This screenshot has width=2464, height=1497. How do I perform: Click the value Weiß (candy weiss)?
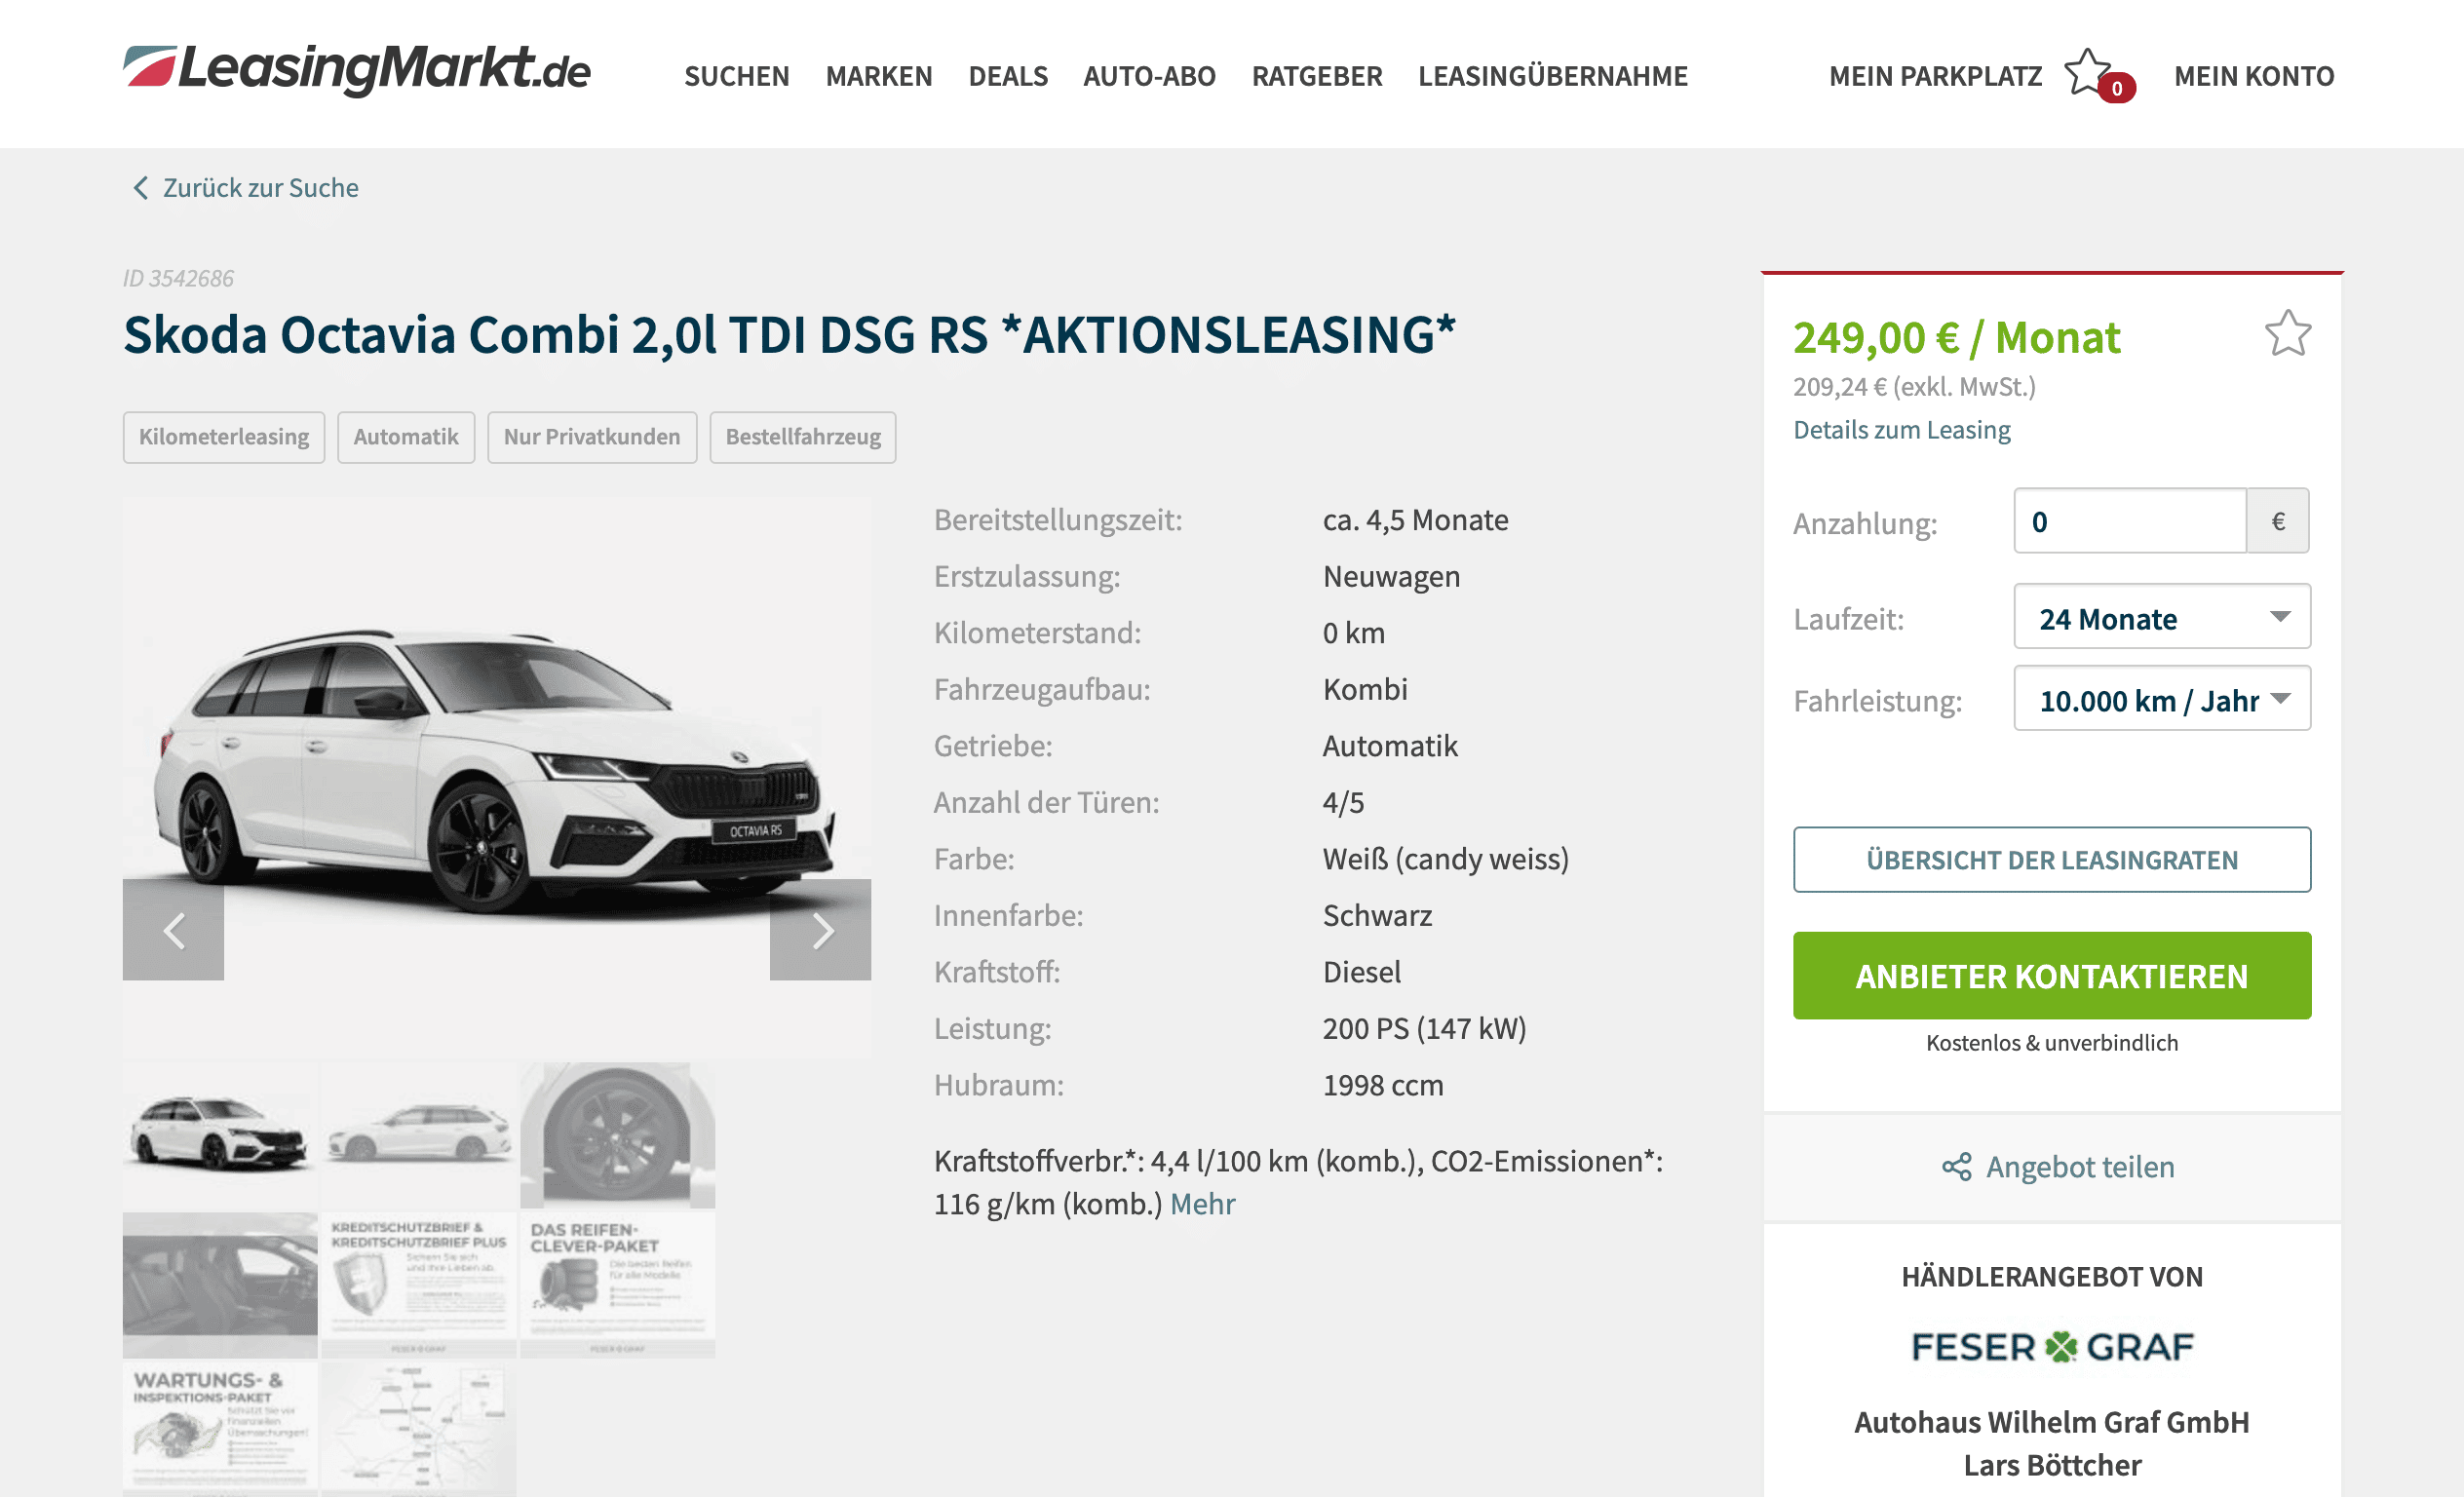coord(1445,859)
